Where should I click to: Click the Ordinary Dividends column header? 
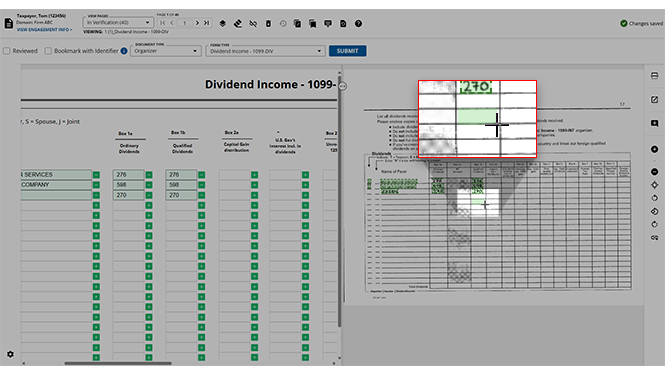pyautogui.click(x=129, y=148)
